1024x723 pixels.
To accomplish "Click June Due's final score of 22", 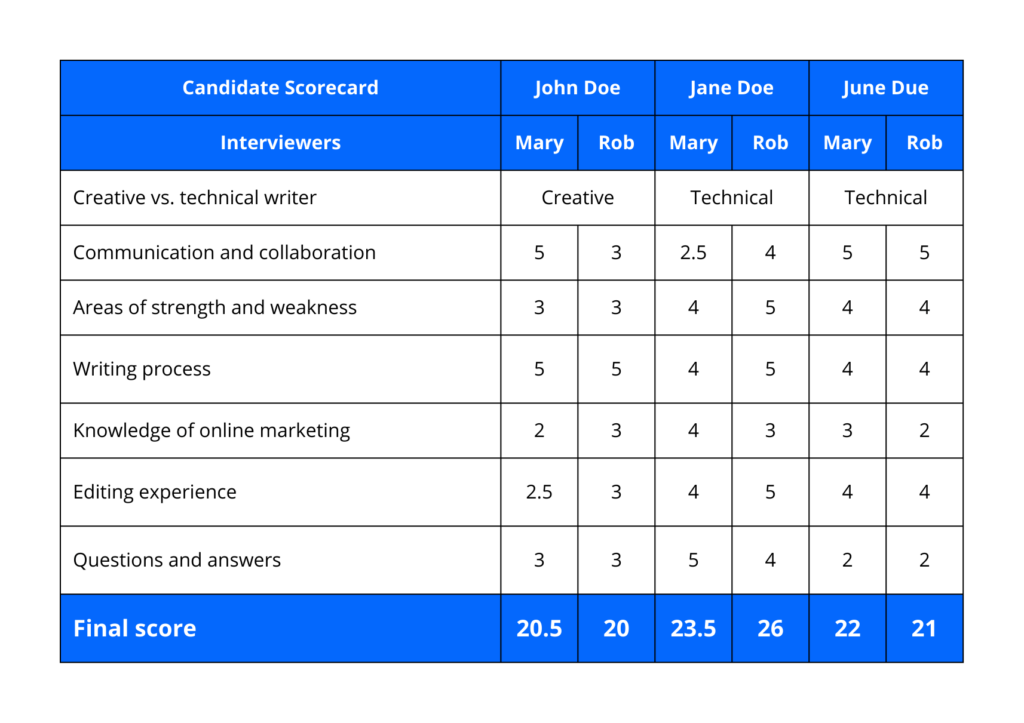I will [x=847, y=629].
